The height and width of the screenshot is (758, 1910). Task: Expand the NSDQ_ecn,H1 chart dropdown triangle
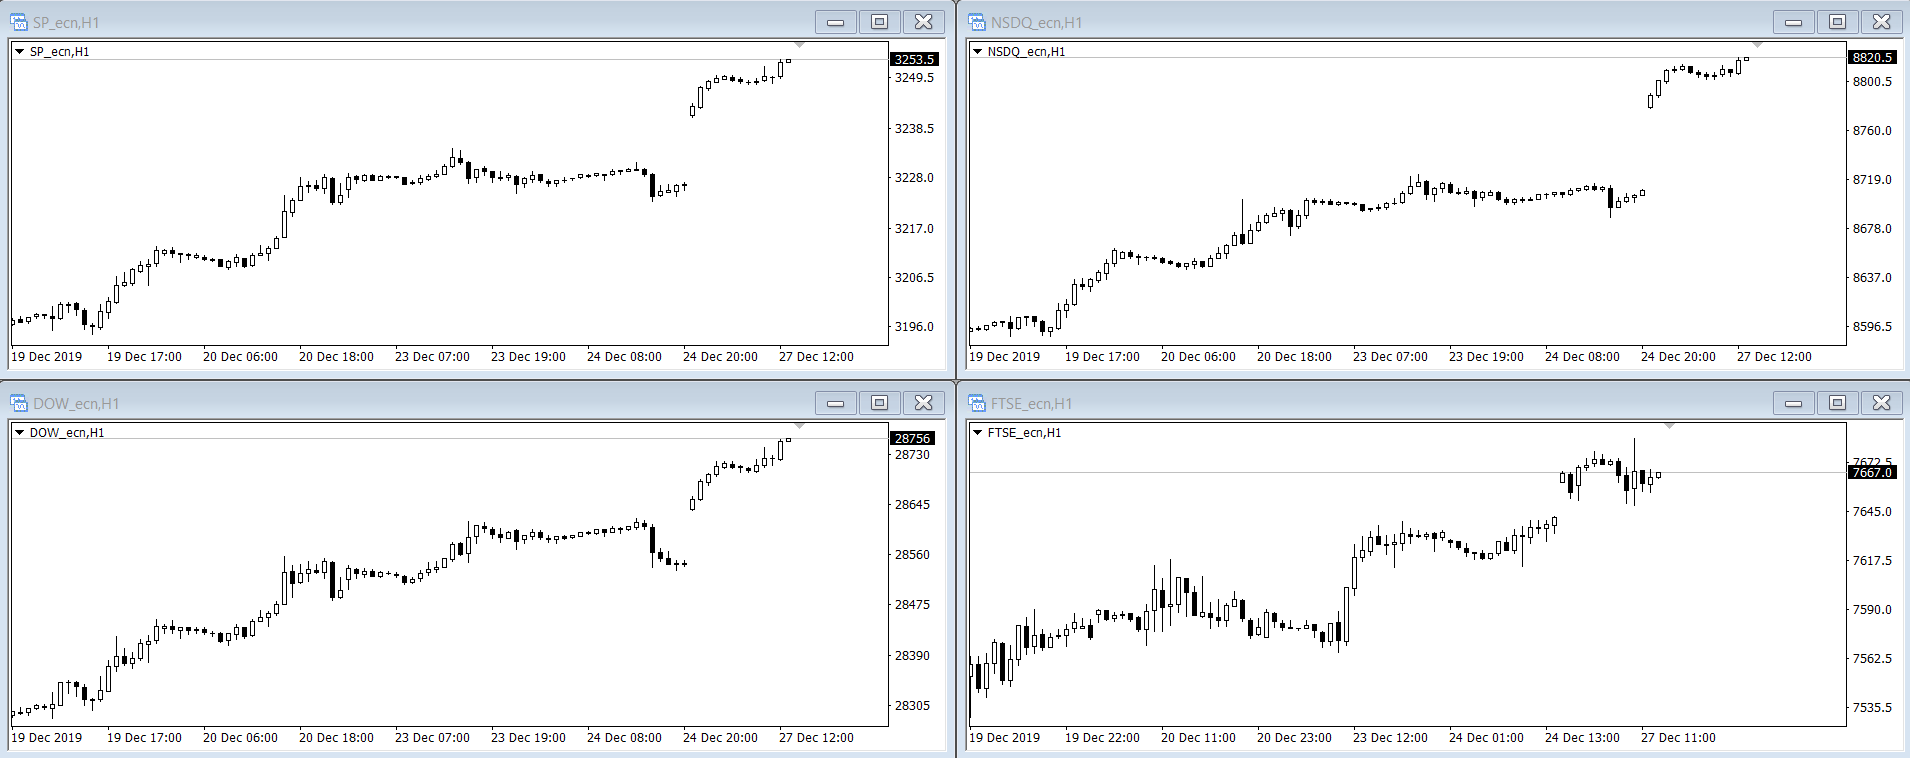tap(977, 51)
